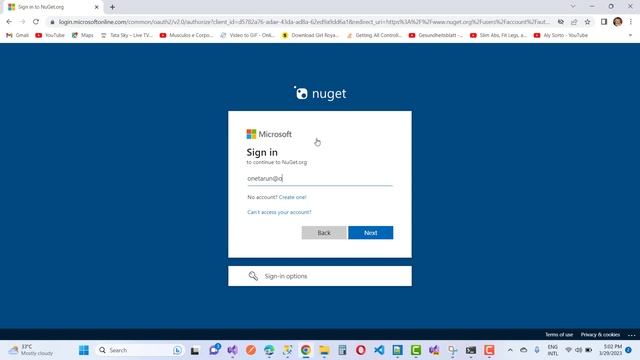The width and height of the screenshot is (640, 360).
Task: Open the YouTube bookmark
Action: click(x=50, y=36)
